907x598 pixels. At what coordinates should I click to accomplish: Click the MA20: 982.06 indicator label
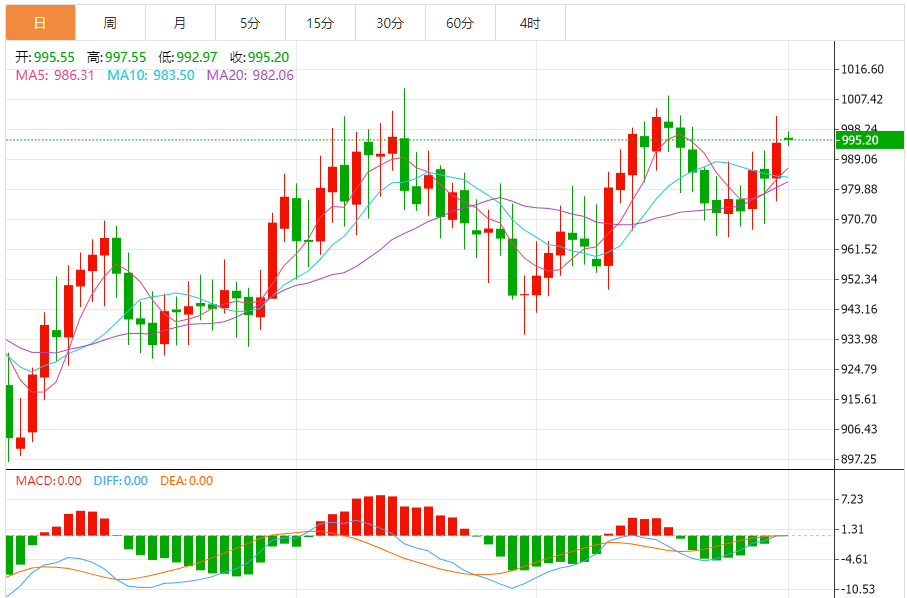coord(250,75)
